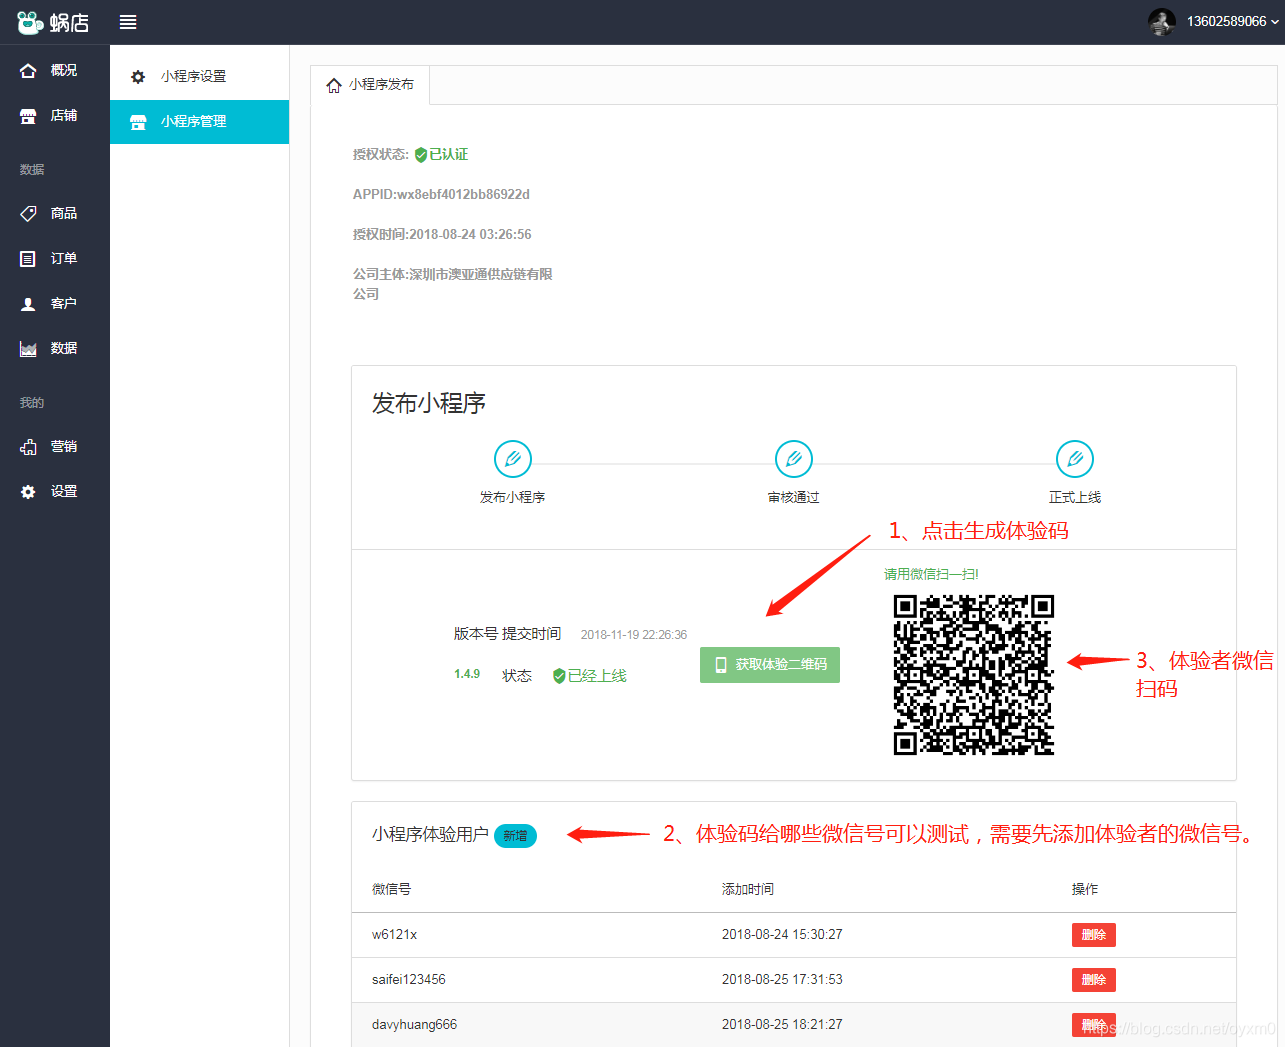Click the gear icon beside 小程序设置

pos(138,77)
